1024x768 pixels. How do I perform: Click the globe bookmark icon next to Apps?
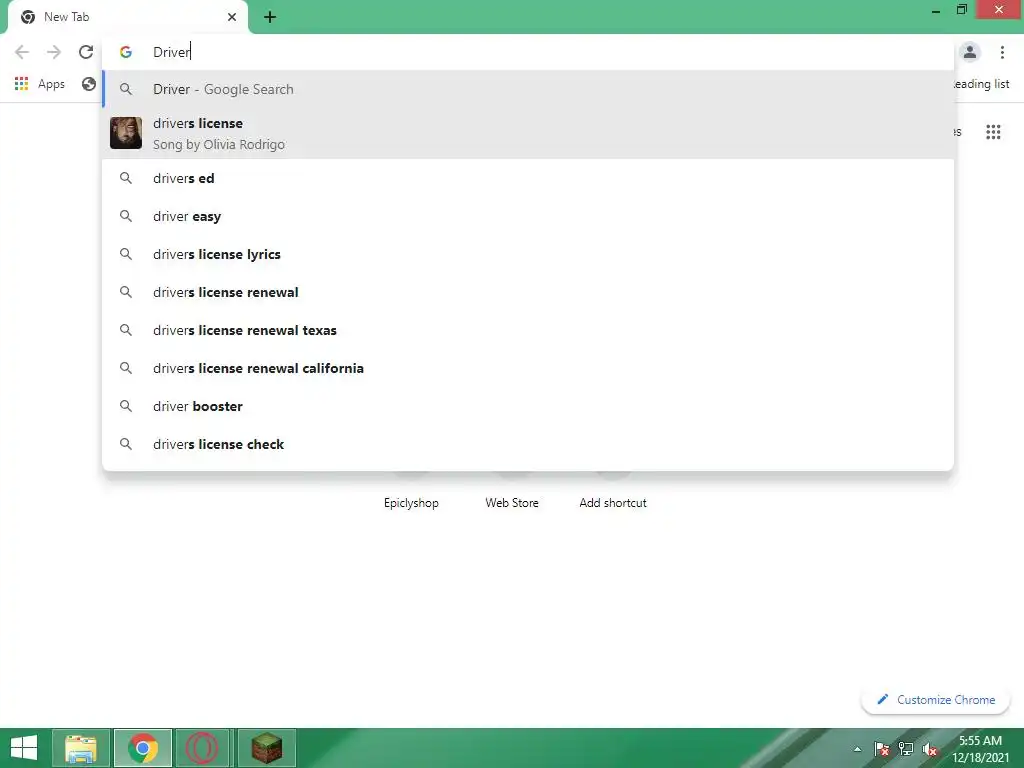[89, 84]
